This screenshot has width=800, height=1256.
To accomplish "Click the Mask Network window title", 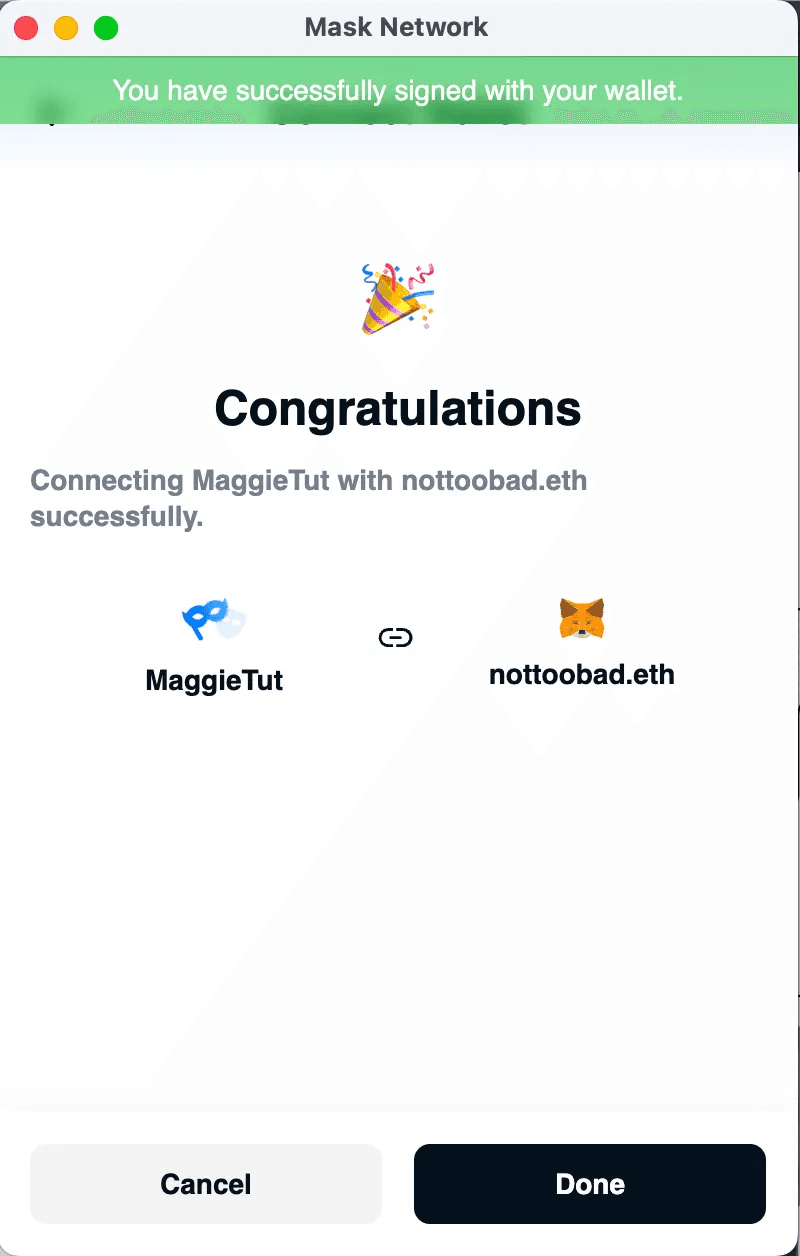I will (x=397, y=27).
